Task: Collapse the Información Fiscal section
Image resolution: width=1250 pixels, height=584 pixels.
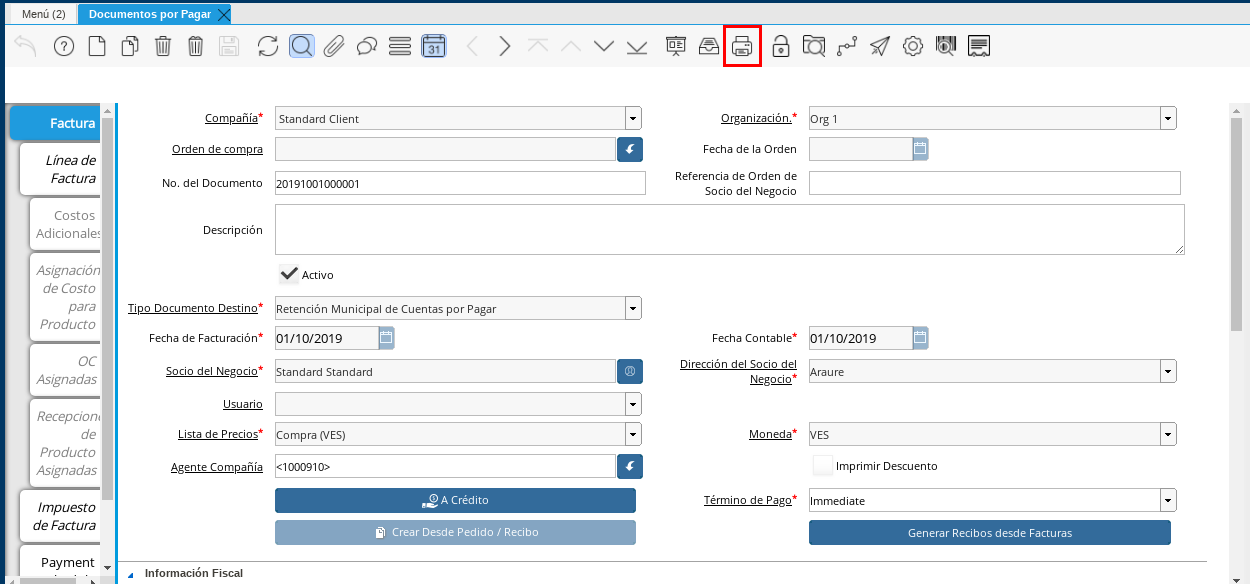Action: point(131,574)
